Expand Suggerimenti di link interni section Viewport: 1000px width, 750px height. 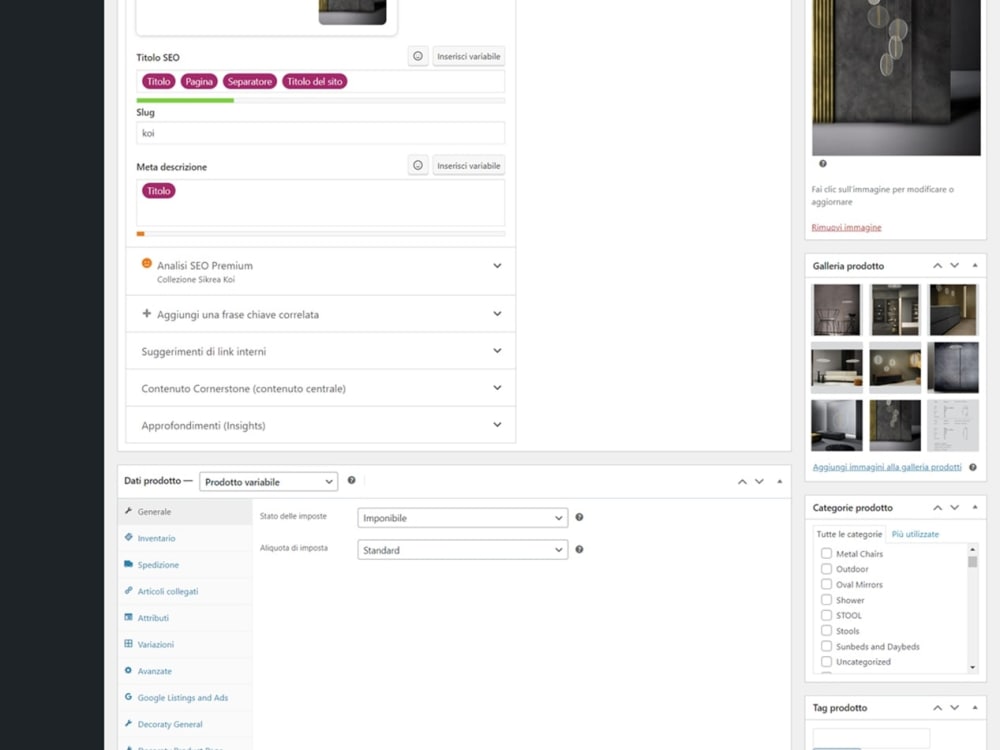click(x=320, y=351)
